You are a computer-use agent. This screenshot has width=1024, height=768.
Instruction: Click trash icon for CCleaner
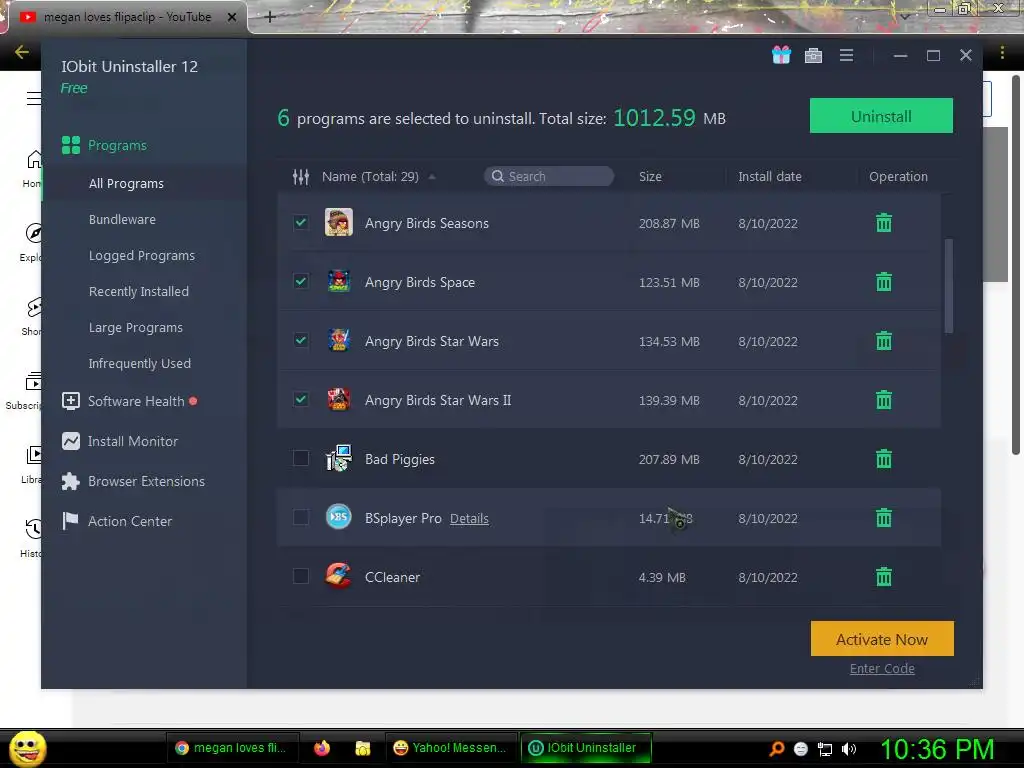884,577
